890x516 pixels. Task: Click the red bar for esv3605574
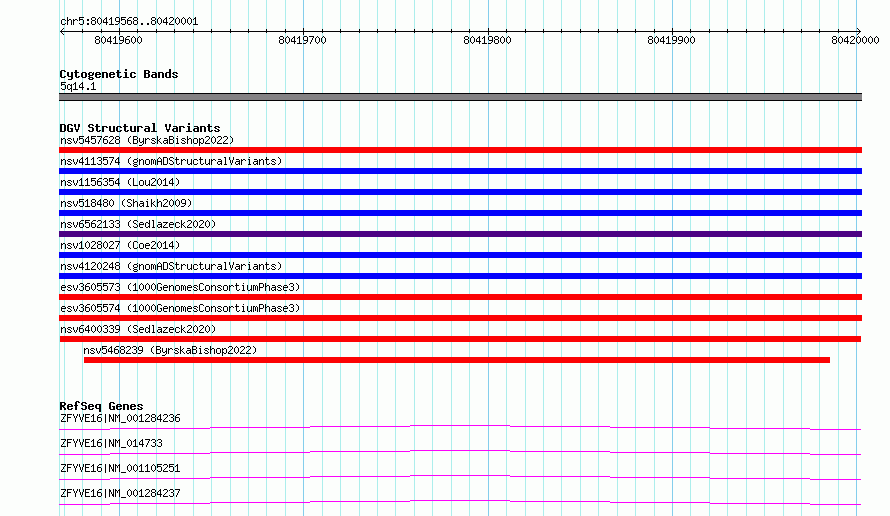click(x=460, y=318)
